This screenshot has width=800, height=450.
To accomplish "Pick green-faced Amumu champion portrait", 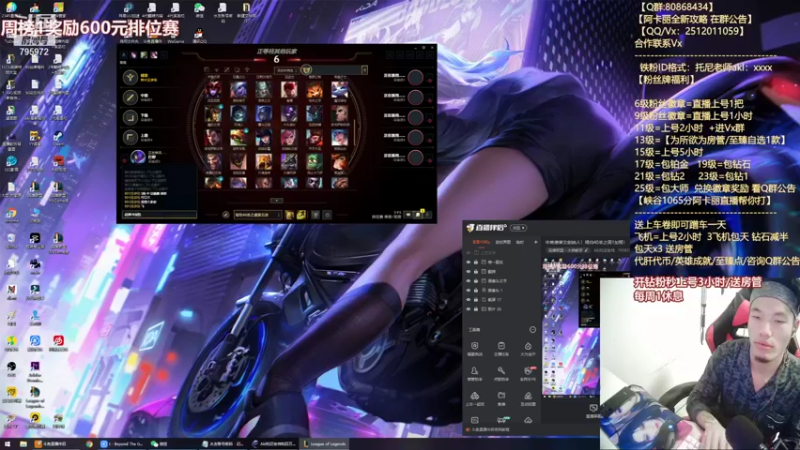I will (x=314, y=162).
